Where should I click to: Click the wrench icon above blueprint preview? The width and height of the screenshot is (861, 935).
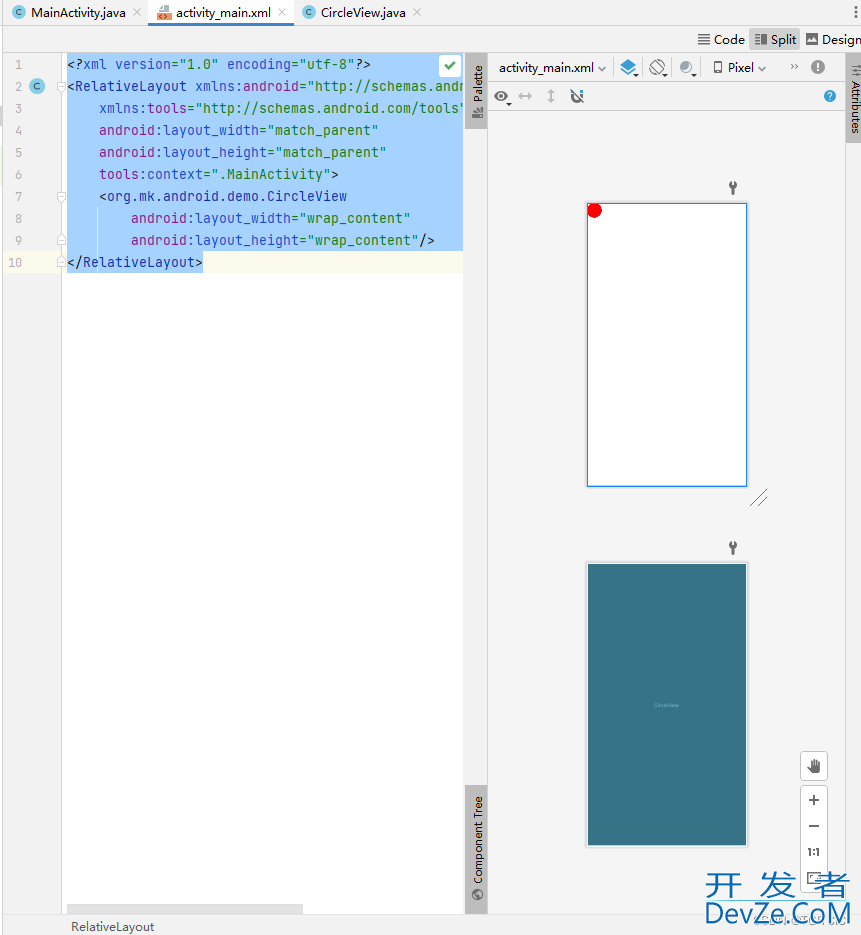click(733, 547)
